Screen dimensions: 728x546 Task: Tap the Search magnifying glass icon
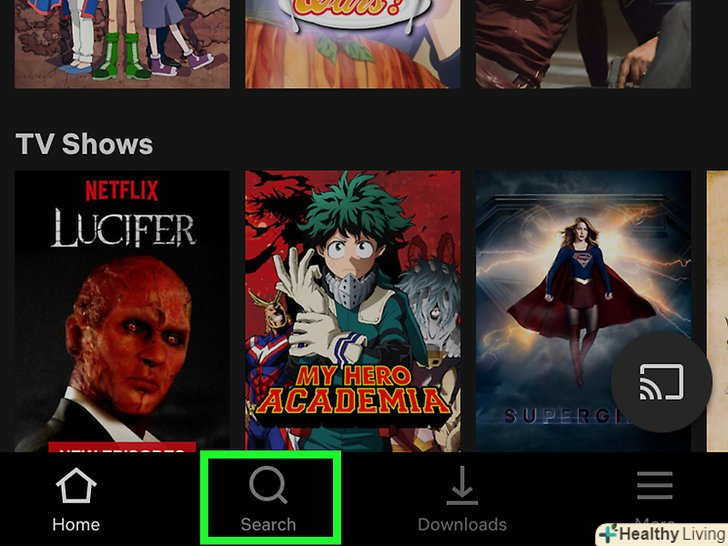pyautogui.click(x=268, y=485)
